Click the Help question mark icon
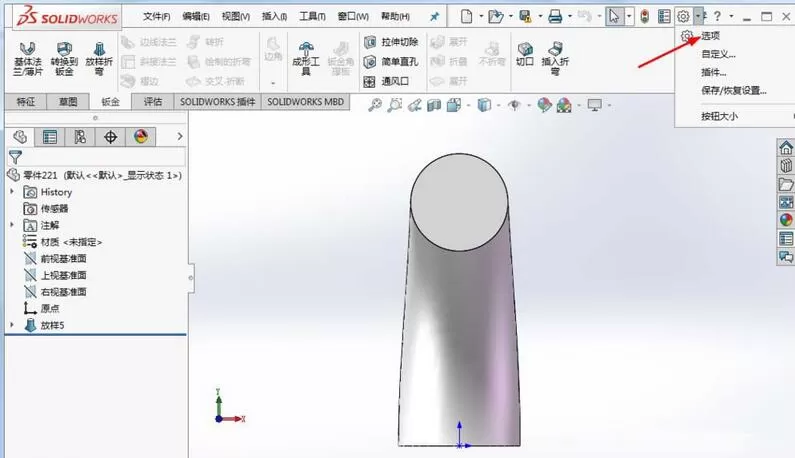Screen dimensions: 795x458 click(x=717, y=17)
